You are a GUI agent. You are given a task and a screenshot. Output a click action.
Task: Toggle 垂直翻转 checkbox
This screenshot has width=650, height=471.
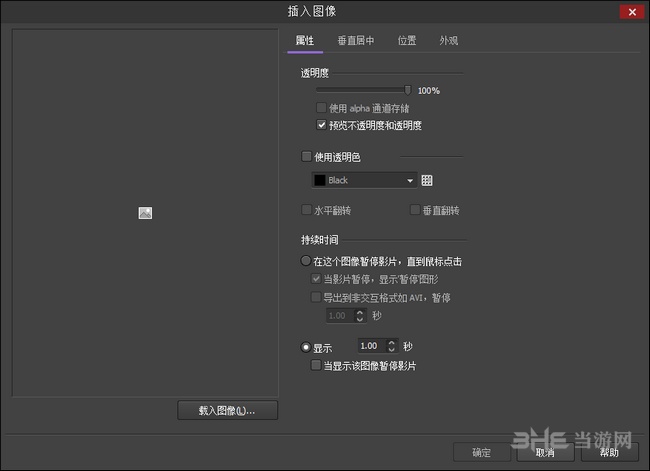coord(415,210)
